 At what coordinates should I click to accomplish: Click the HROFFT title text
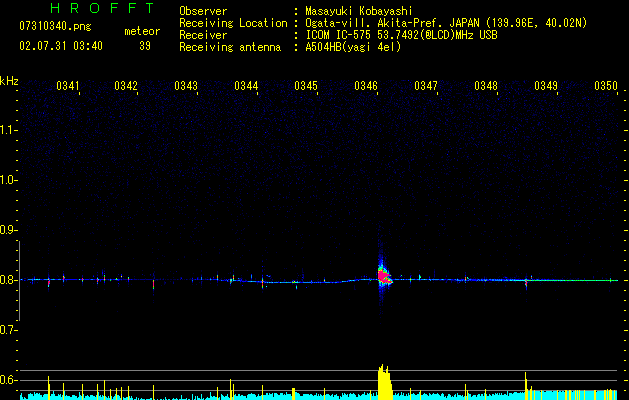pos(102,8)
